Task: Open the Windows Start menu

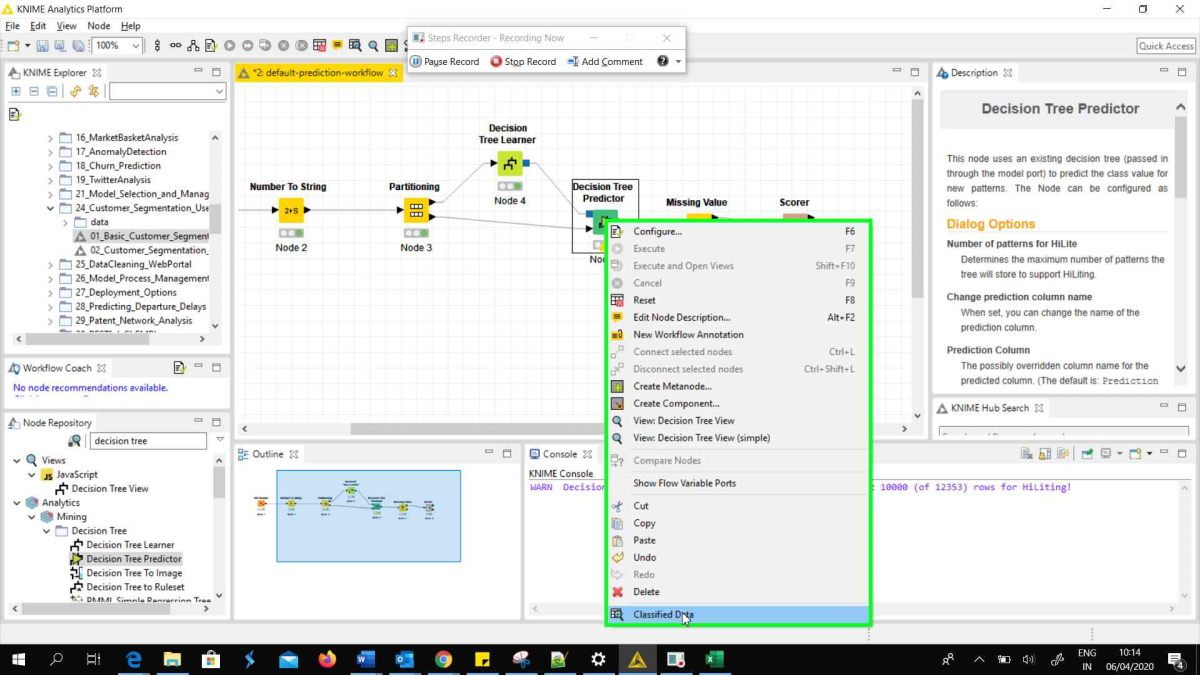Action: [x=19, y=660]
